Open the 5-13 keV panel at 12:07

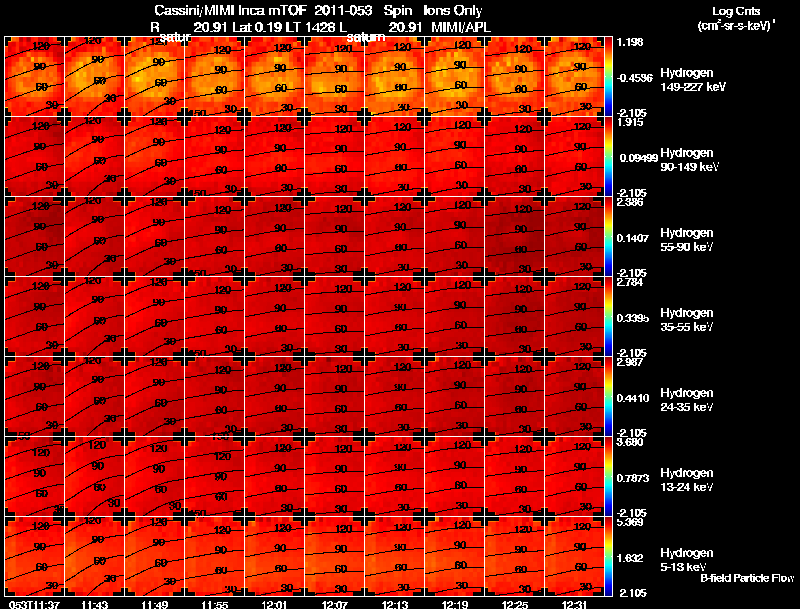pos(334,557)
